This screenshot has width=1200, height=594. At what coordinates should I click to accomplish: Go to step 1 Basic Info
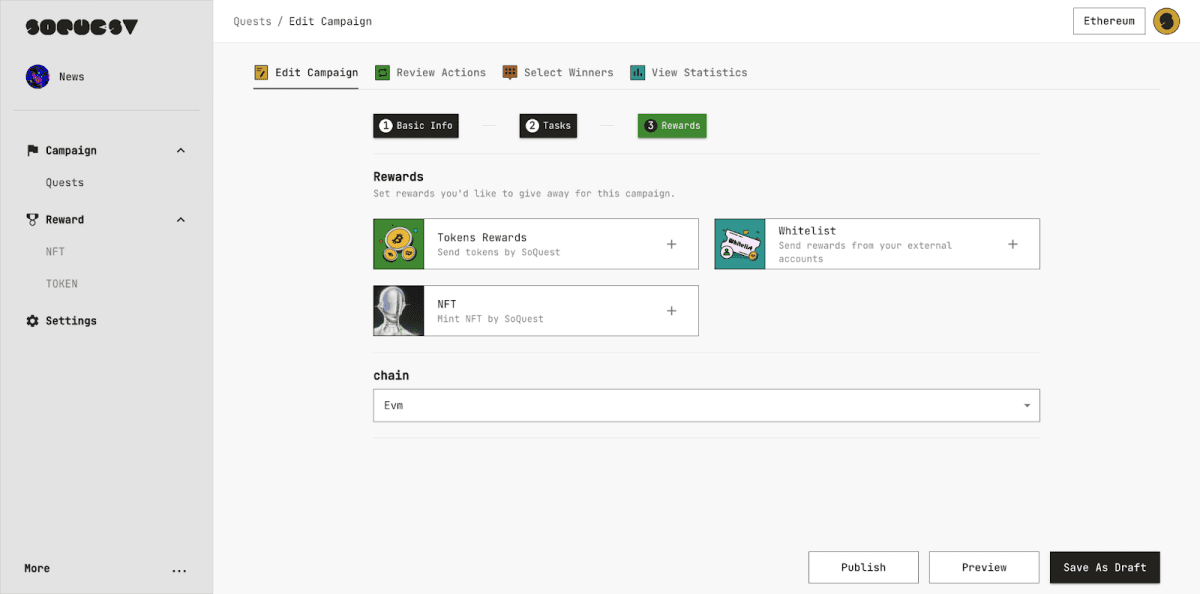point(416,126)
